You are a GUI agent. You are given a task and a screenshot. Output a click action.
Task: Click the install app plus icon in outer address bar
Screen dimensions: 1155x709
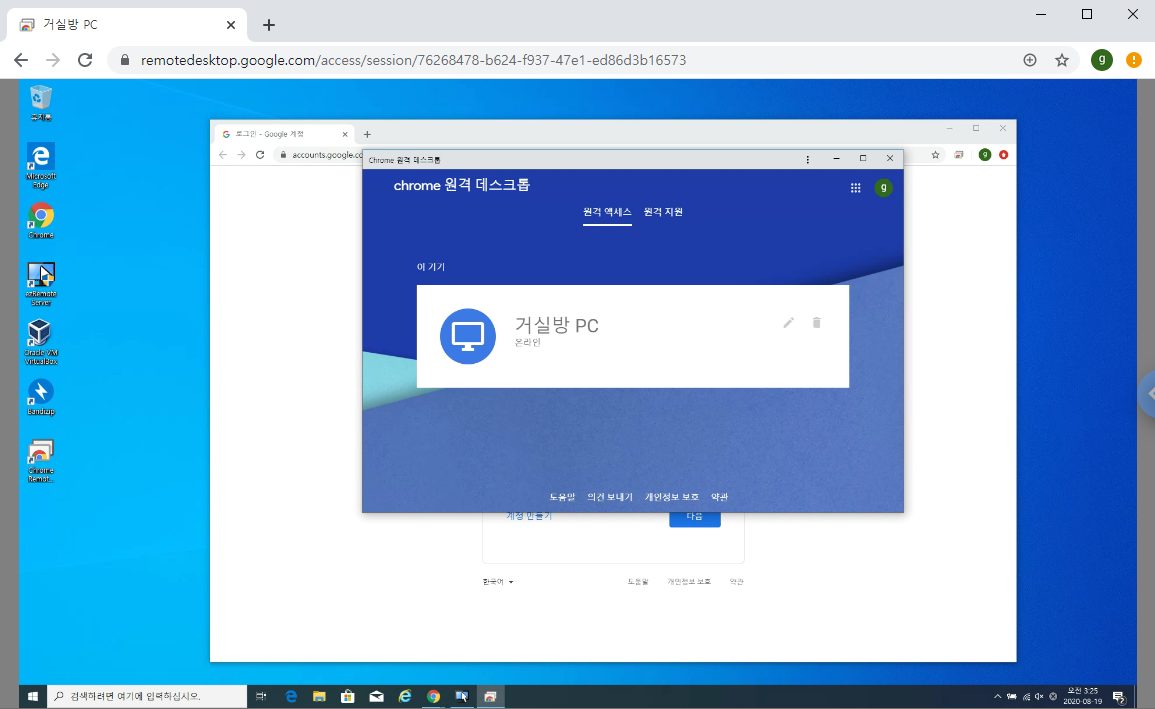tap(1030, 60)
